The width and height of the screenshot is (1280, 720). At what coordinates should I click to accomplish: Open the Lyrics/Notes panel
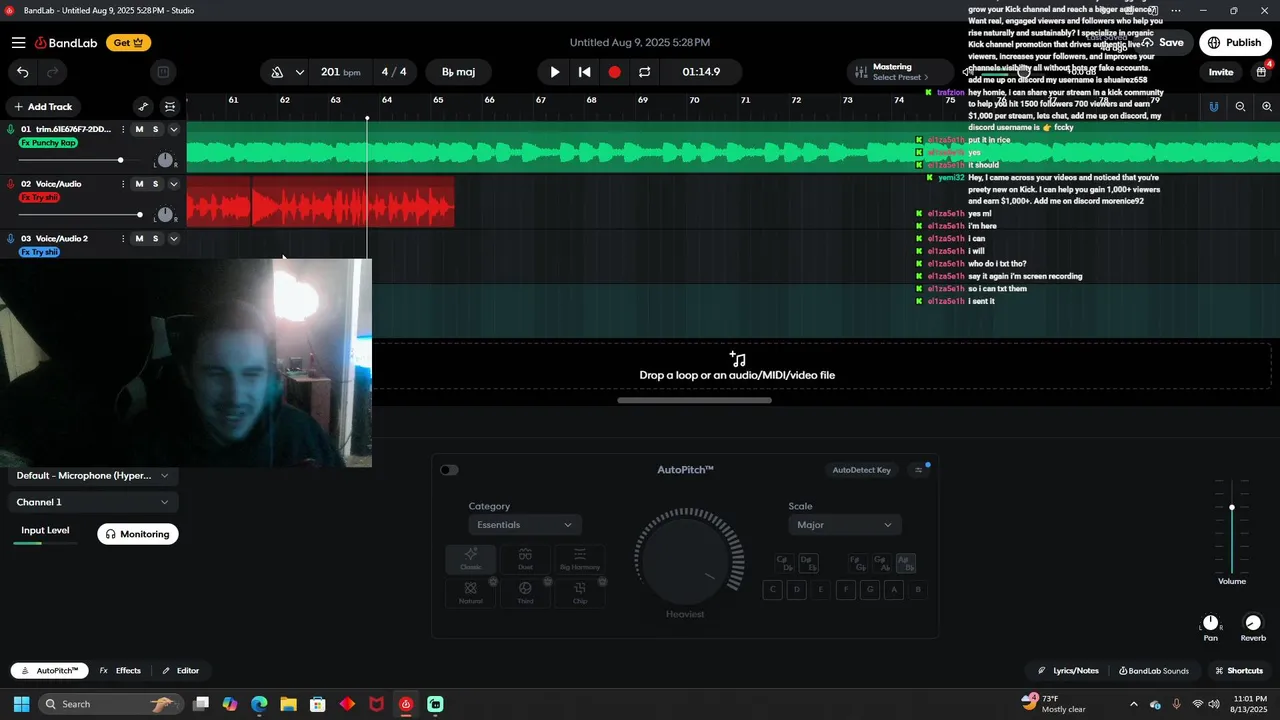(x=1068, y=671)
